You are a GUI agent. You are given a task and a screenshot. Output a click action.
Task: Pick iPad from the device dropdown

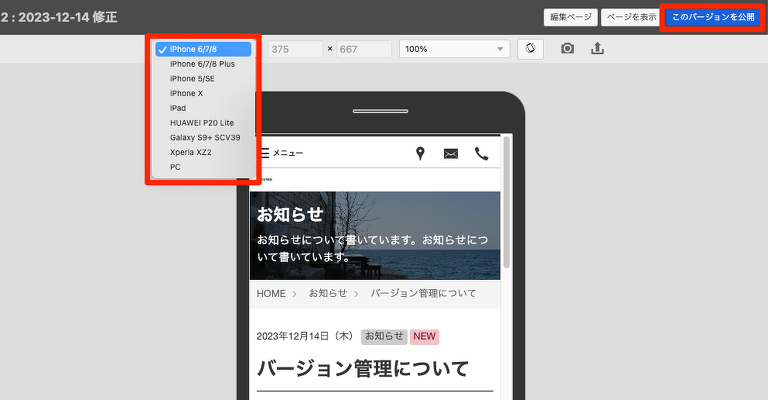(x=178, y=108)
